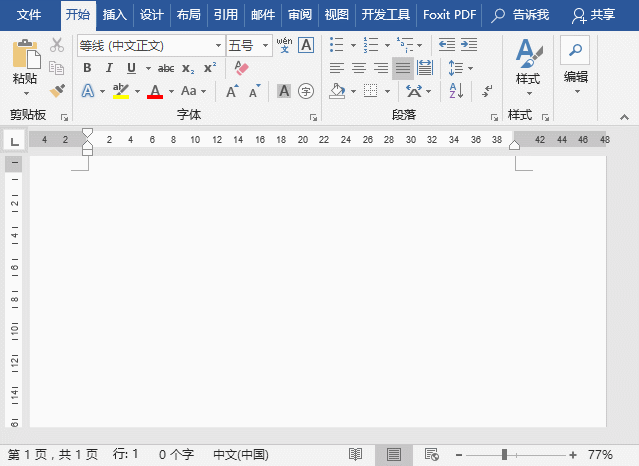Toggle Bold formatting
639x466 pixels.
click(x=87, y=67)
